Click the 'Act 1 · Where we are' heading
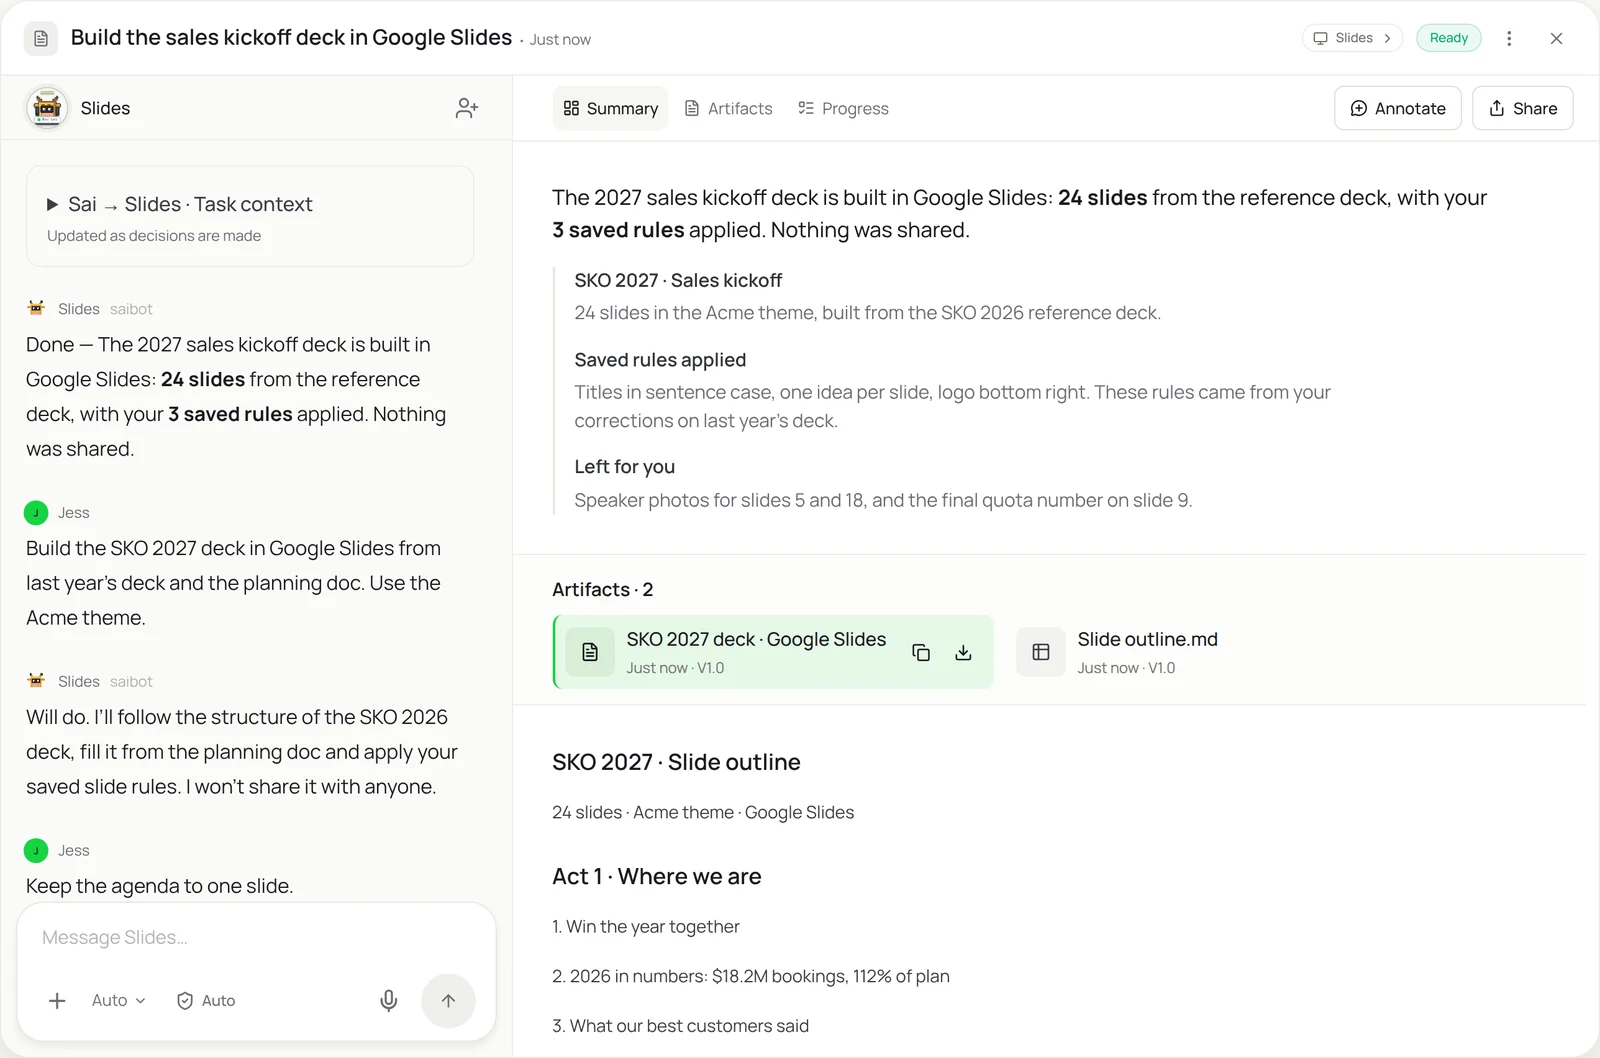 pyautogui.click(x=656, y=877)
